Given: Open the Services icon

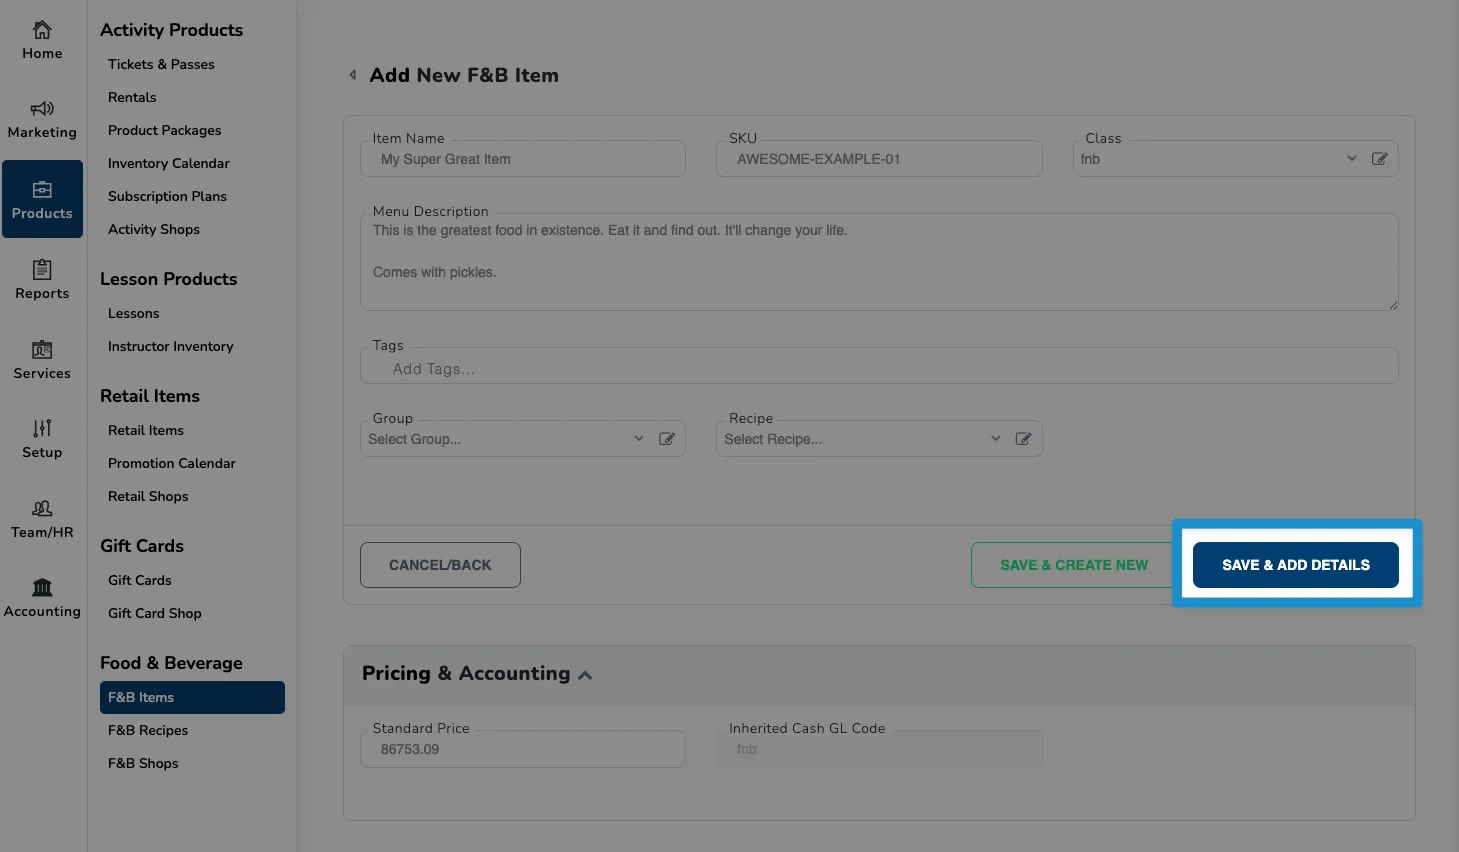Looking at the screenshot, I should (x=42, y=349).
